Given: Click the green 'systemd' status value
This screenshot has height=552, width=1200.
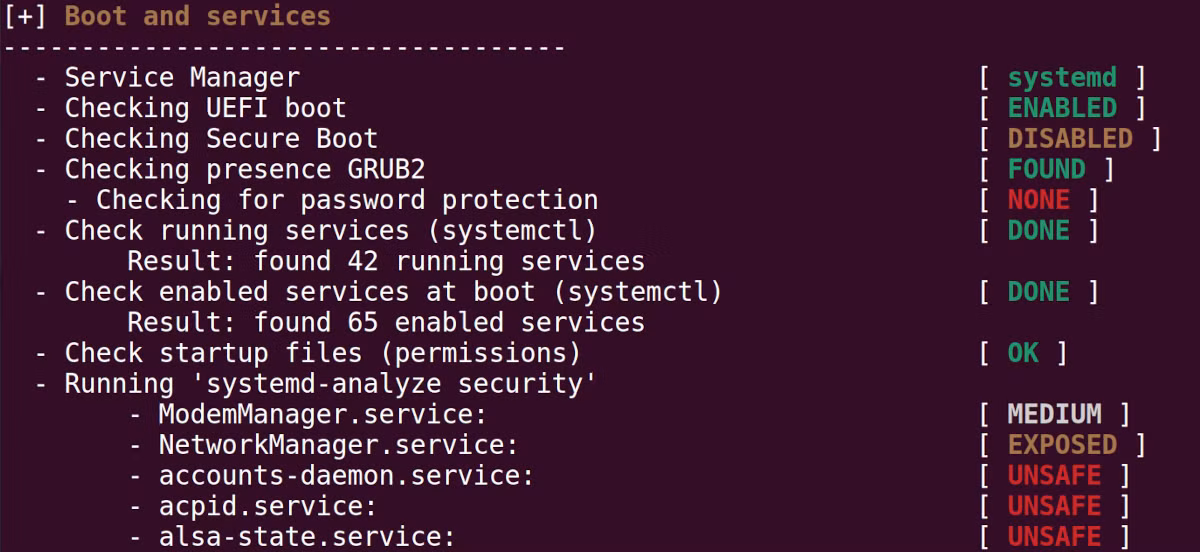Looking at the screenshot, I should tap(1061, 78).
